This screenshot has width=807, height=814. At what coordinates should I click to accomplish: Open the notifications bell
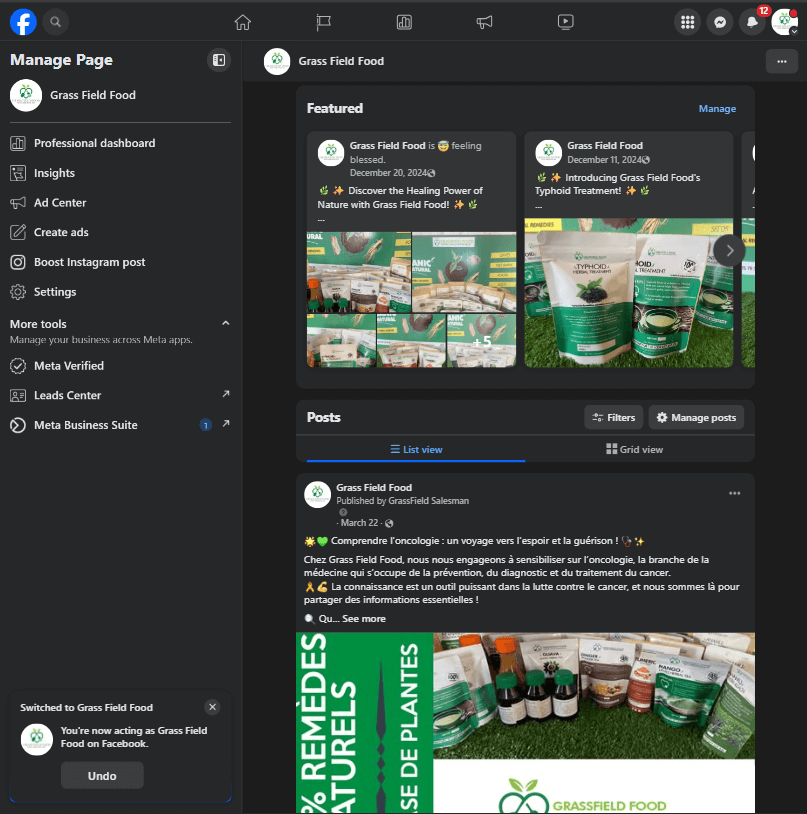(x=751, y=21)
